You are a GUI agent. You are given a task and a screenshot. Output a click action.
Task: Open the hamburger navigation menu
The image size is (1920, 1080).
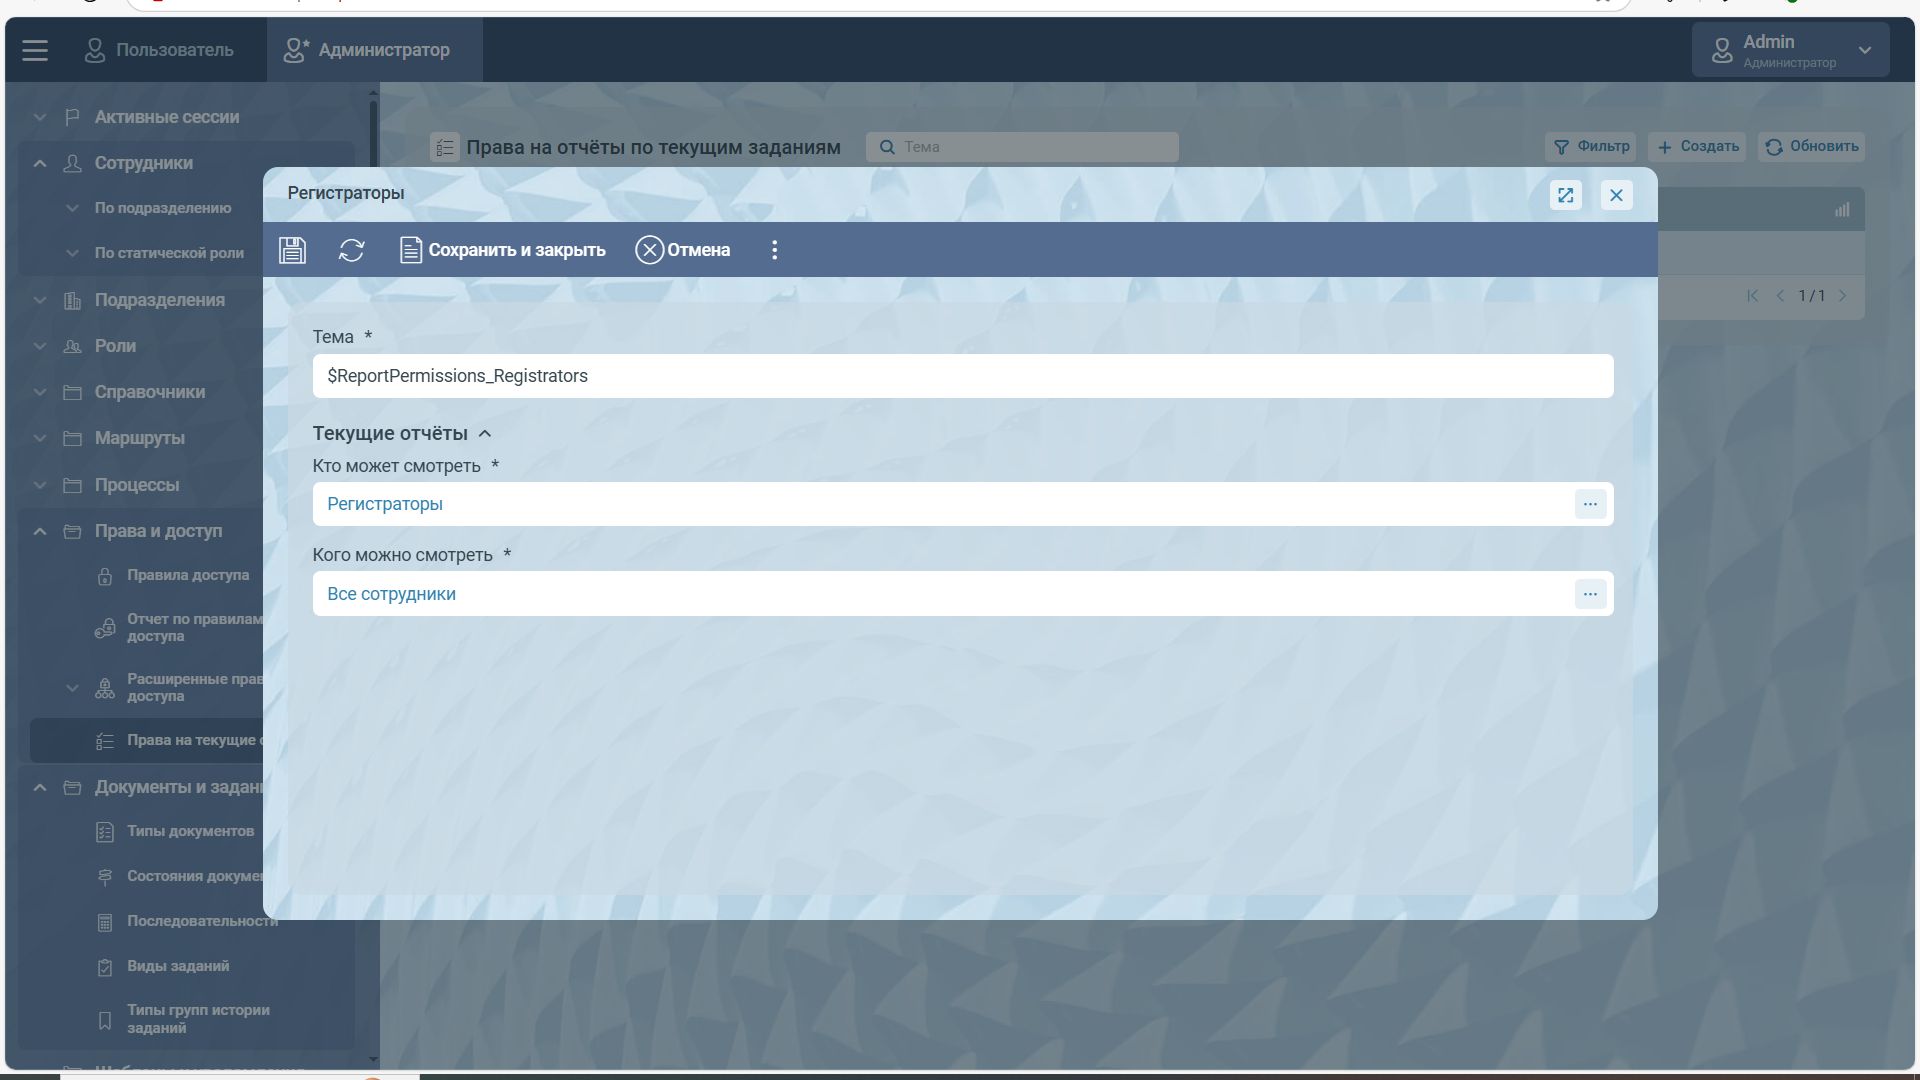pos(35,50)
